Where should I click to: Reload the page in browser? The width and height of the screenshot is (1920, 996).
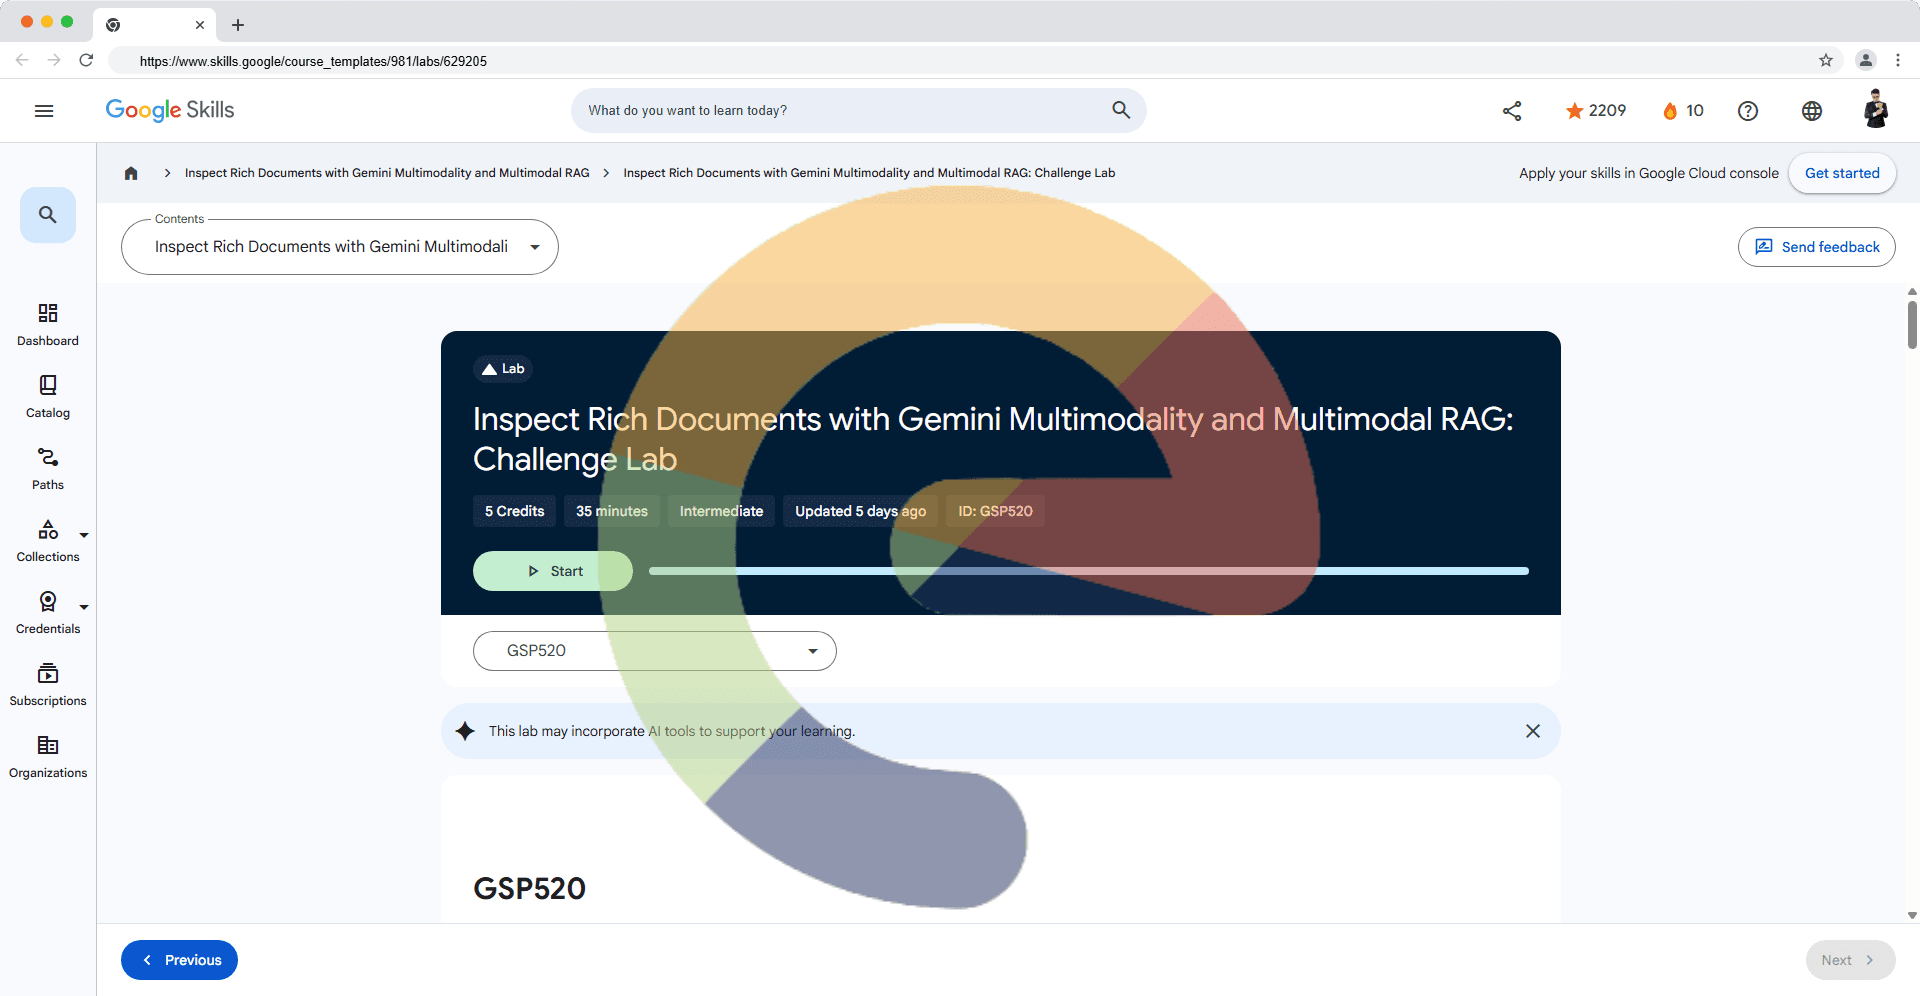(86, 60)
